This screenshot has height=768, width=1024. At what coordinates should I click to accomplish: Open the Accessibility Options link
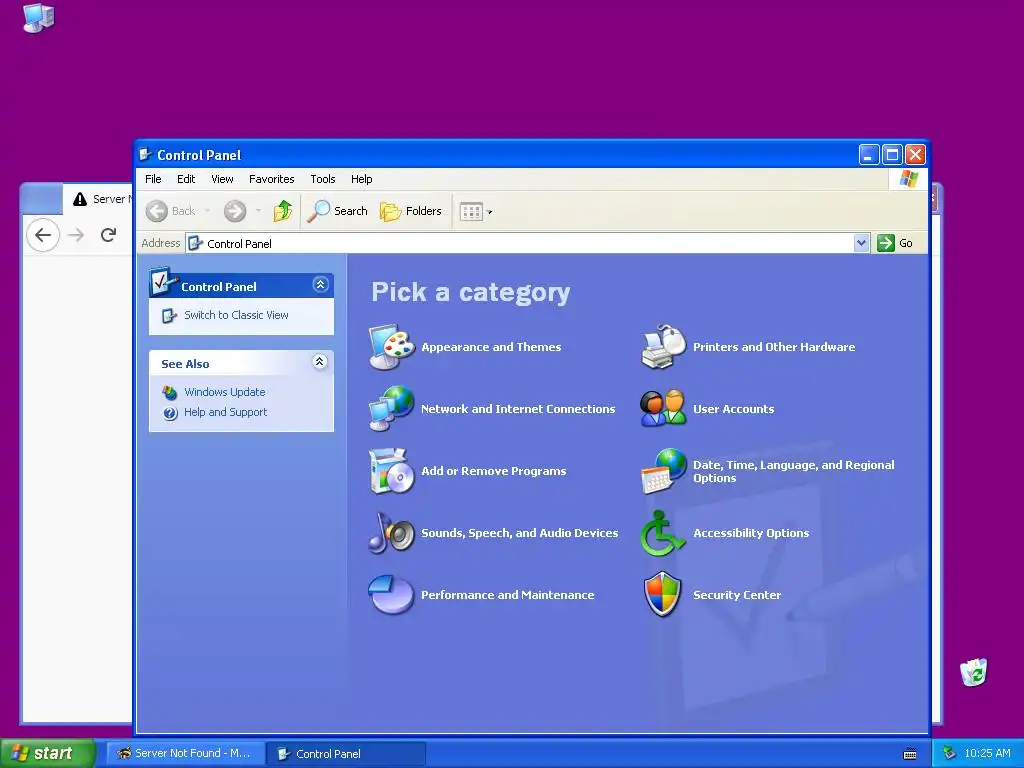[x=751, y=534]
